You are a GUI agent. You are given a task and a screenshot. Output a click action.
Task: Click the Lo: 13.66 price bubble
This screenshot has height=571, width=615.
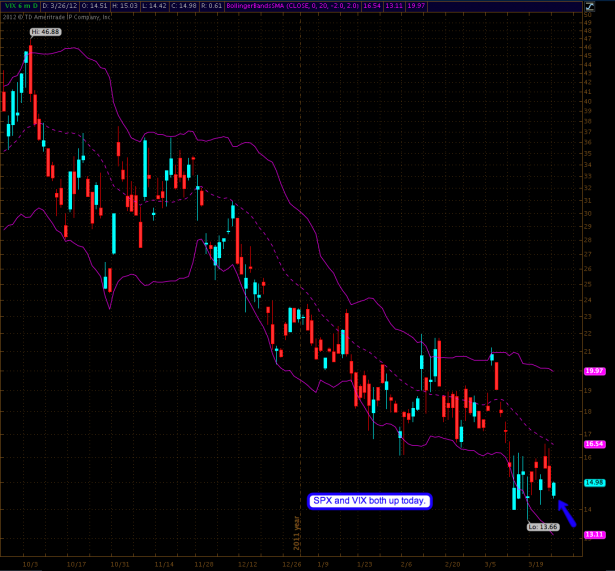[x=543, y=526]
